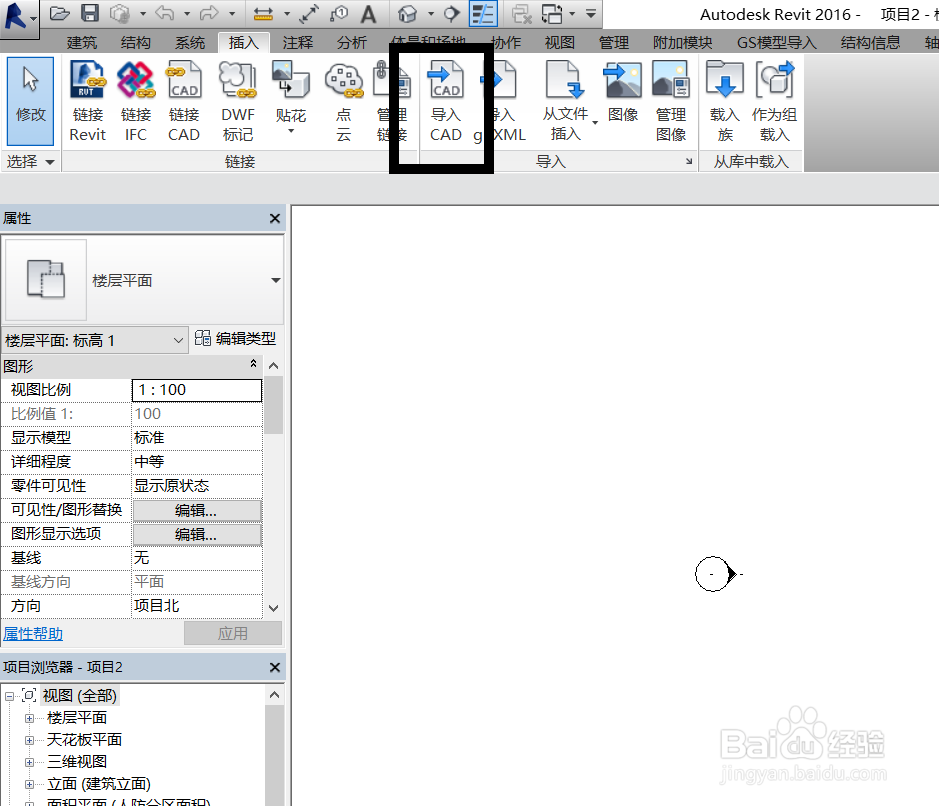Open the Add-Ins (附加模块) ribbon tab
This screenshot has width=939, height=806.
[x=683, y=43]
